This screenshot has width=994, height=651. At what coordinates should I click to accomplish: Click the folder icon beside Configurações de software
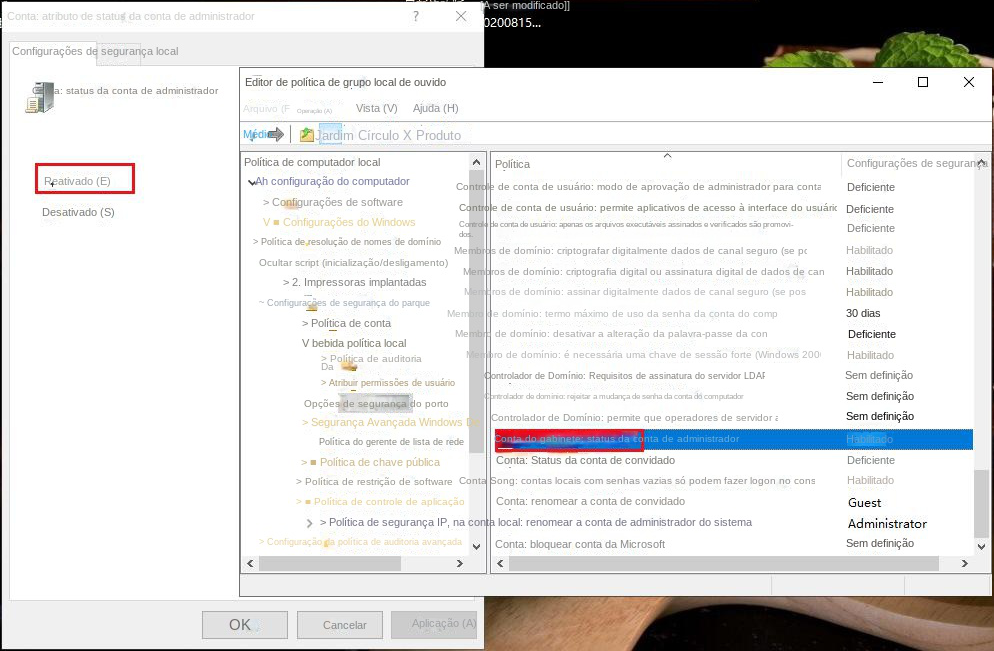pos(291,204)
